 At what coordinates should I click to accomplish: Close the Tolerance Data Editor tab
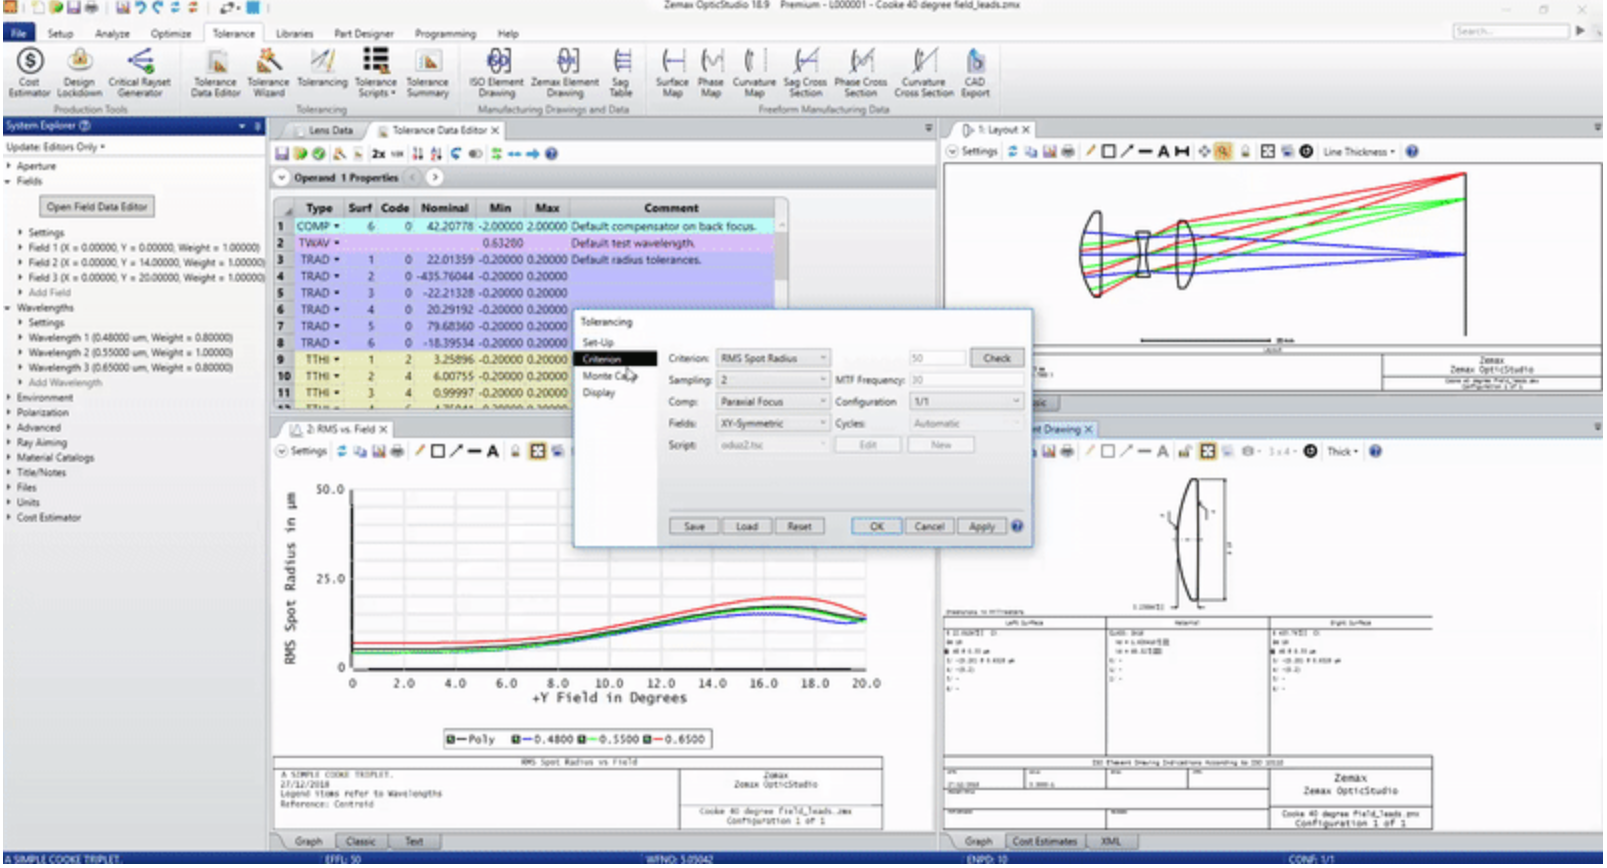point(495,131)
